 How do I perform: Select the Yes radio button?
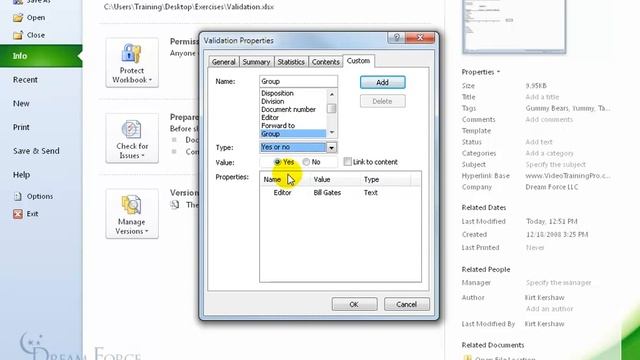coord(278,162)
